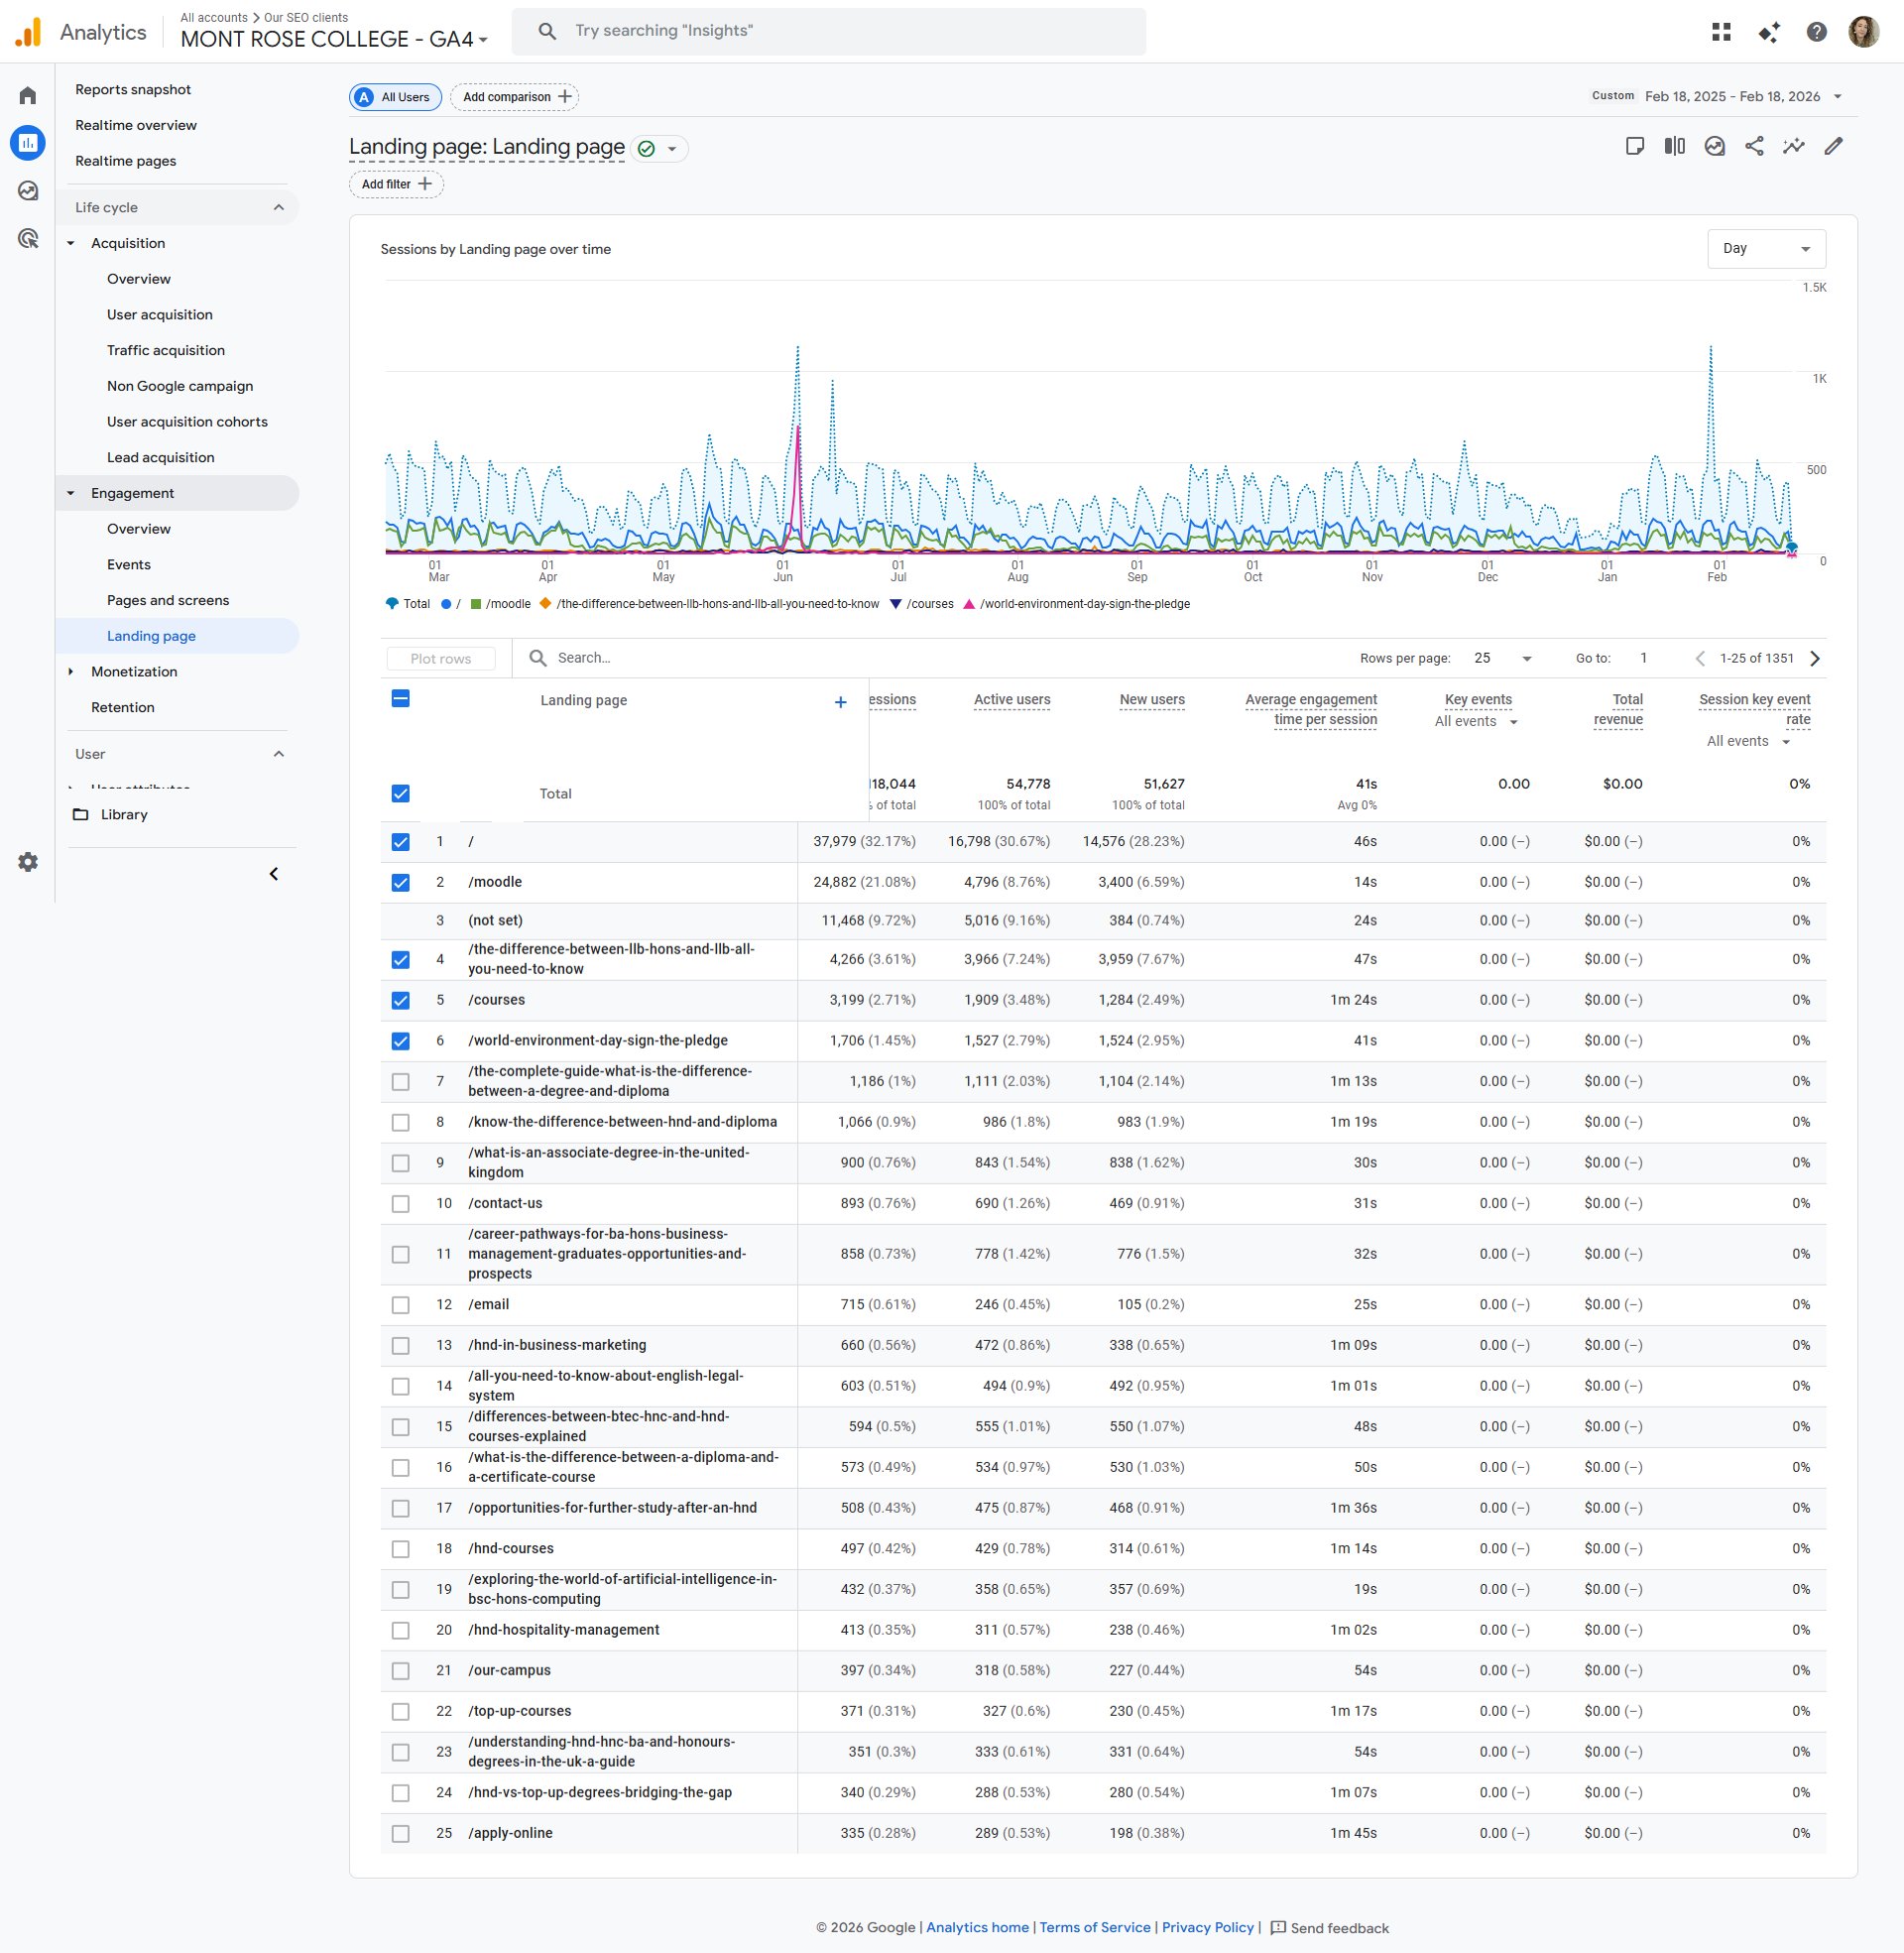Open the Pages and screens report

coord(168,600)
